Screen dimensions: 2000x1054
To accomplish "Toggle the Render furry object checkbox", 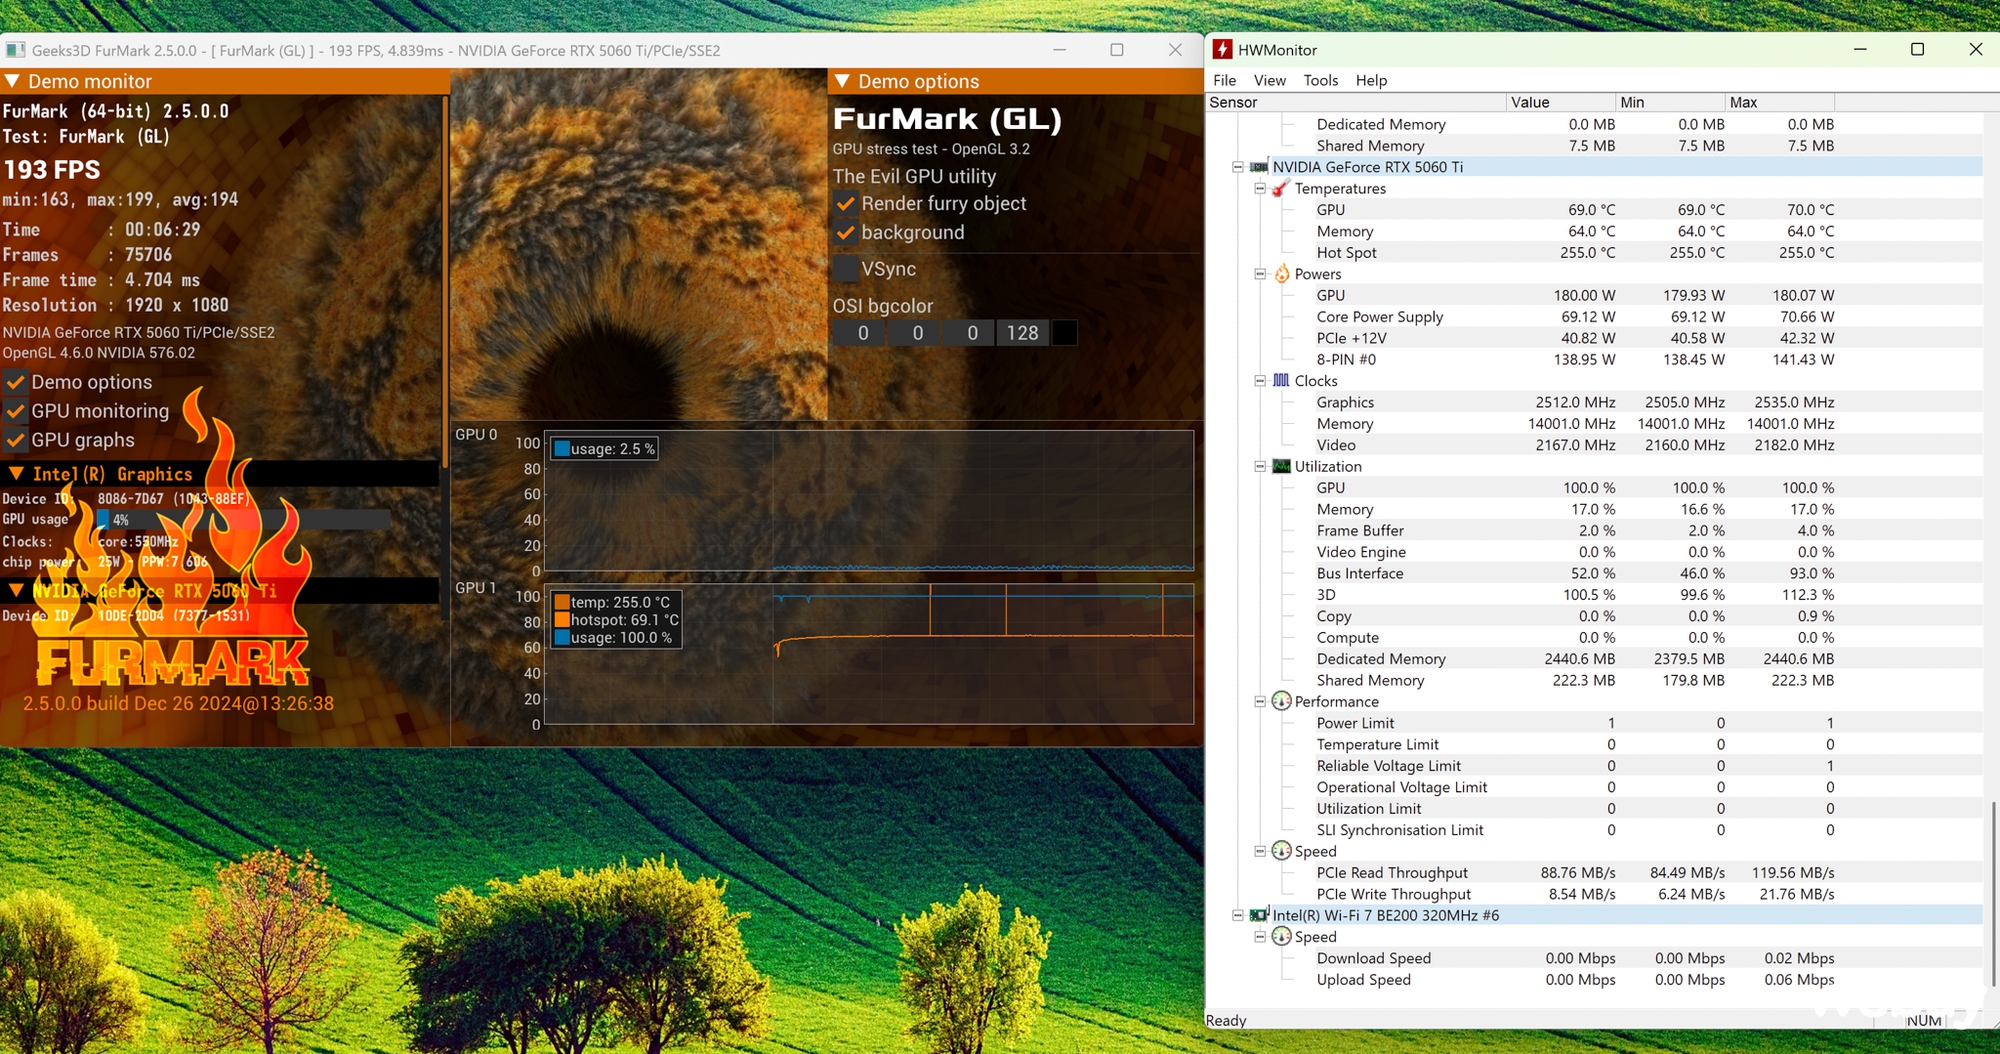I will 846,204.
